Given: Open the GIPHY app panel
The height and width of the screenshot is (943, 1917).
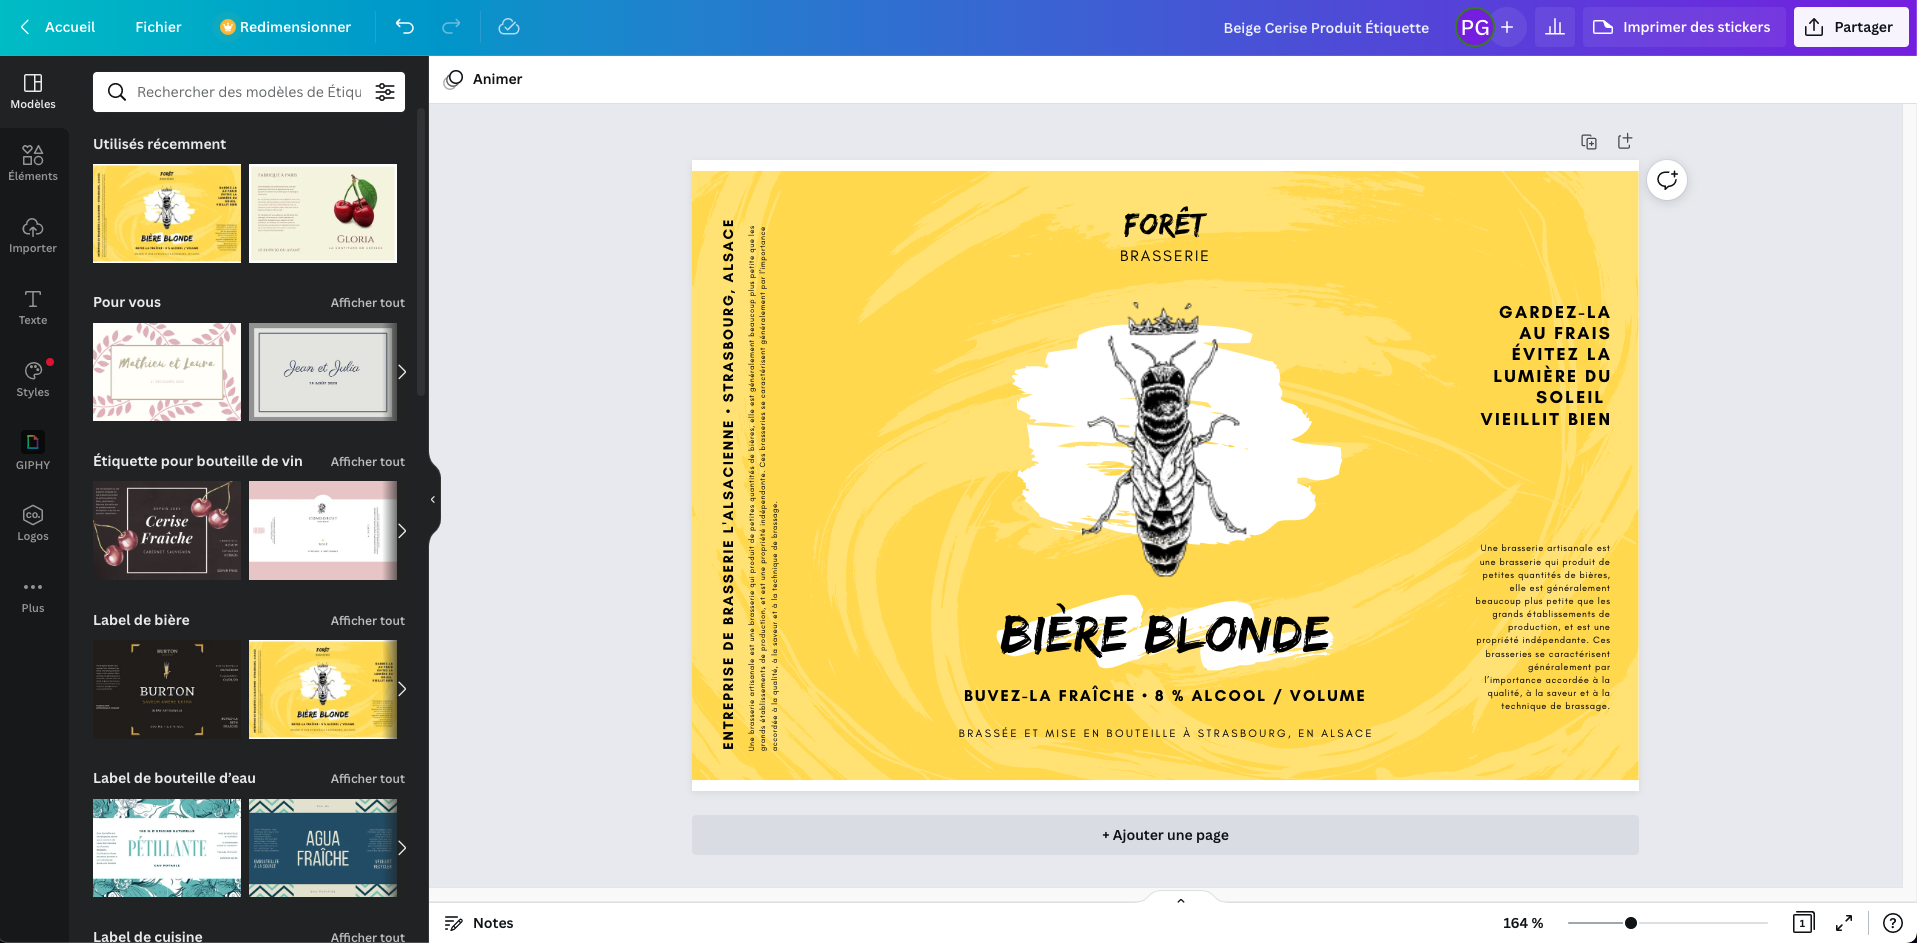Looking at the screenshot, I should pyautogui.click(x=33, y=451).
